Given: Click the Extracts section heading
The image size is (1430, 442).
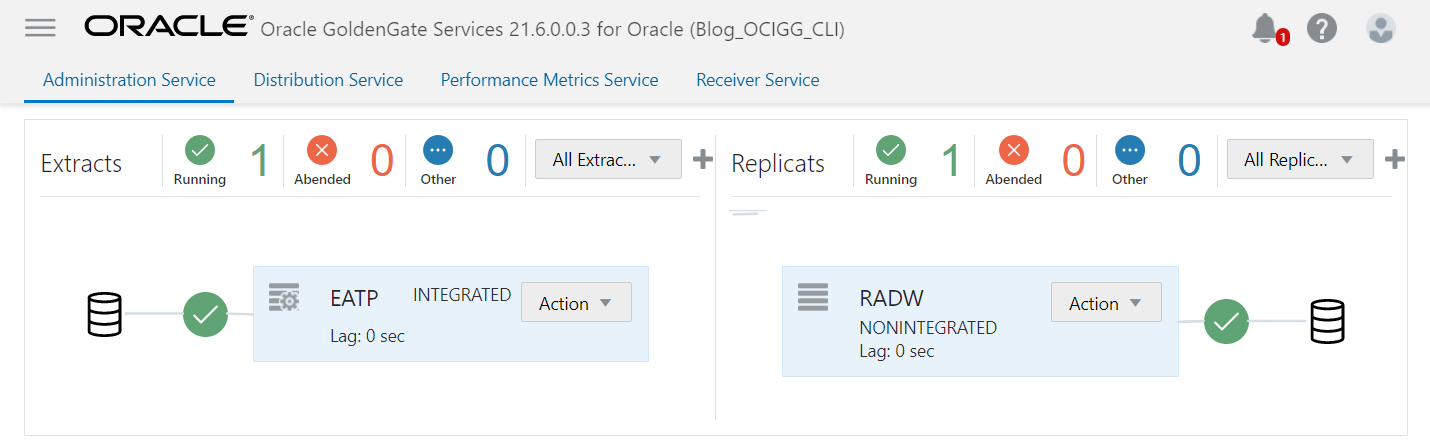Looking at the screenshot, I should click(81, 164).
